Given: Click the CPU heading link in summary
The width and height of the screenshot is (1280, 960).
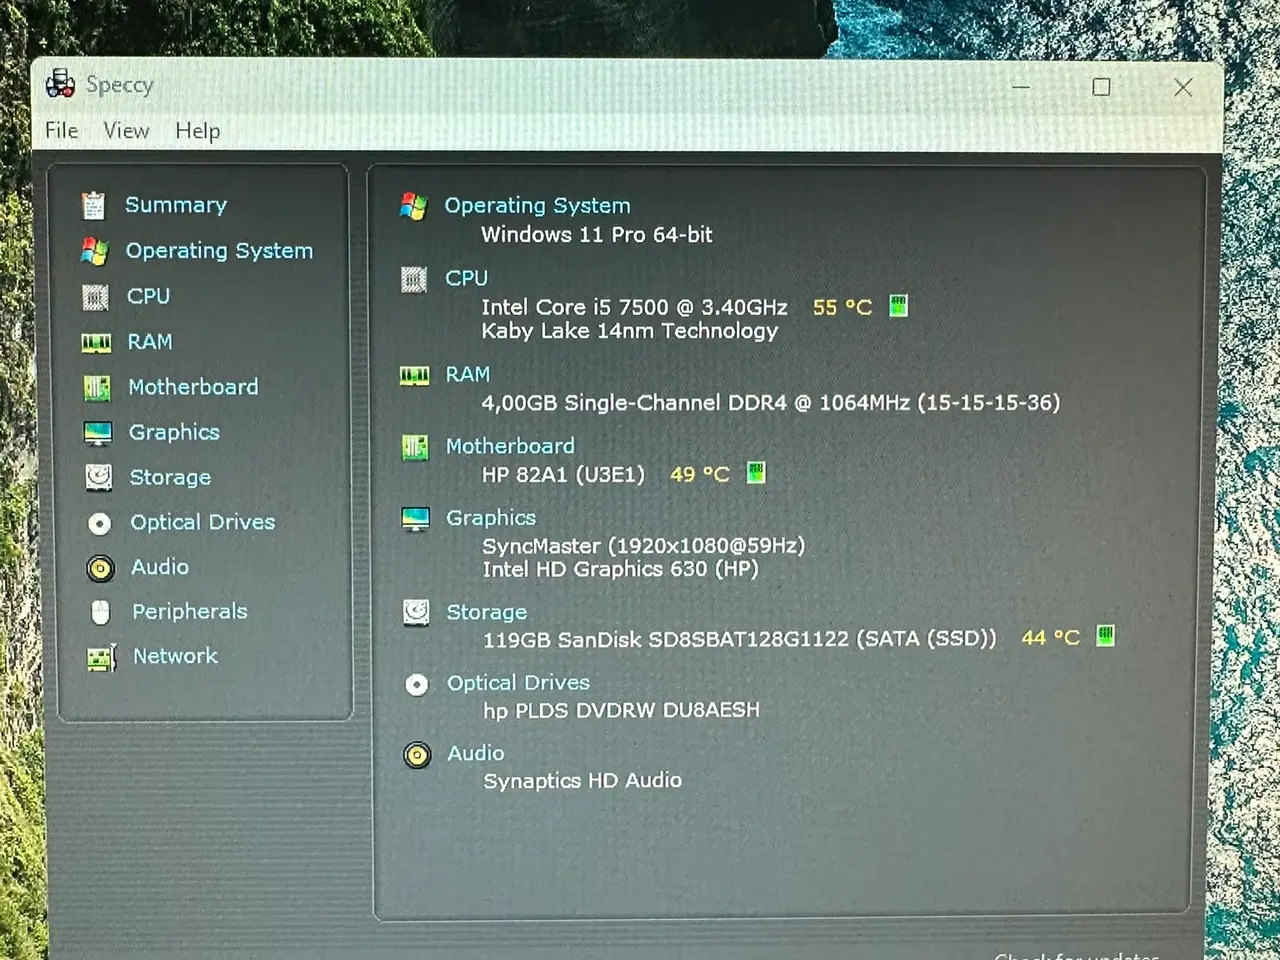Looking at the screenshot, I should coord(467,278).
